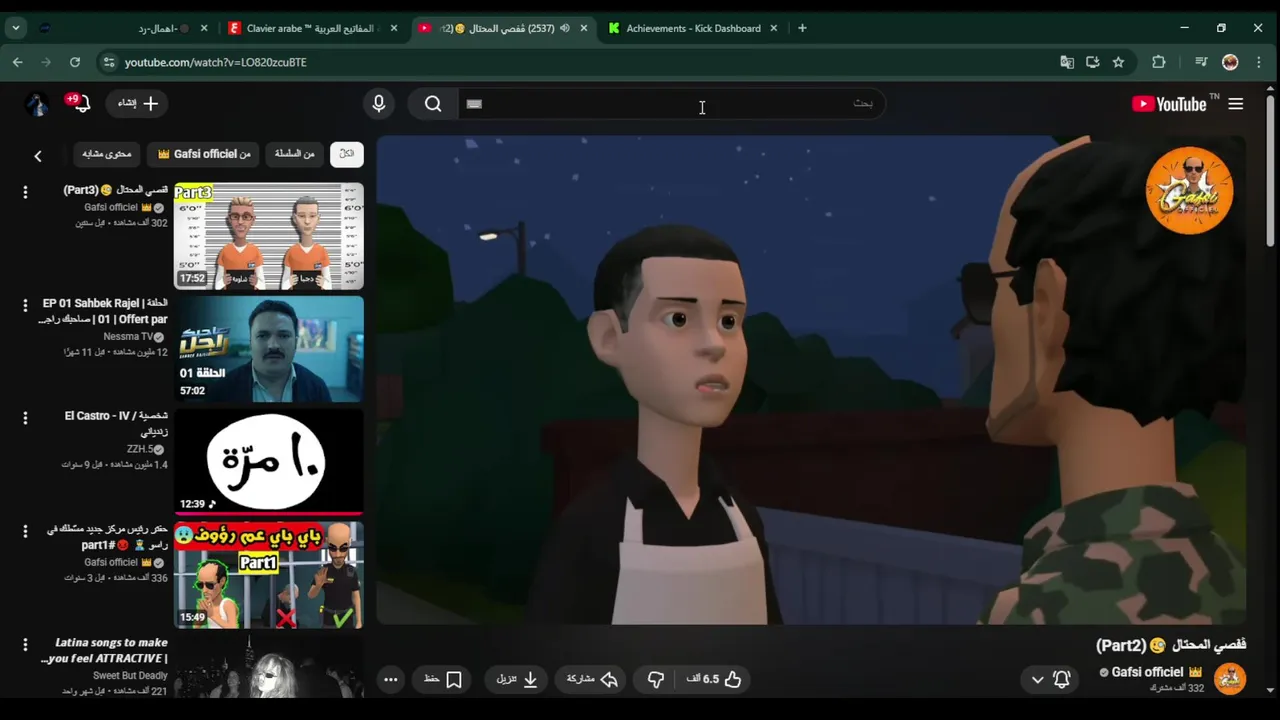Viewport: 1280px width, 720px height.
Task: Close the Clavier arabe tab
Action: [394, 28]
